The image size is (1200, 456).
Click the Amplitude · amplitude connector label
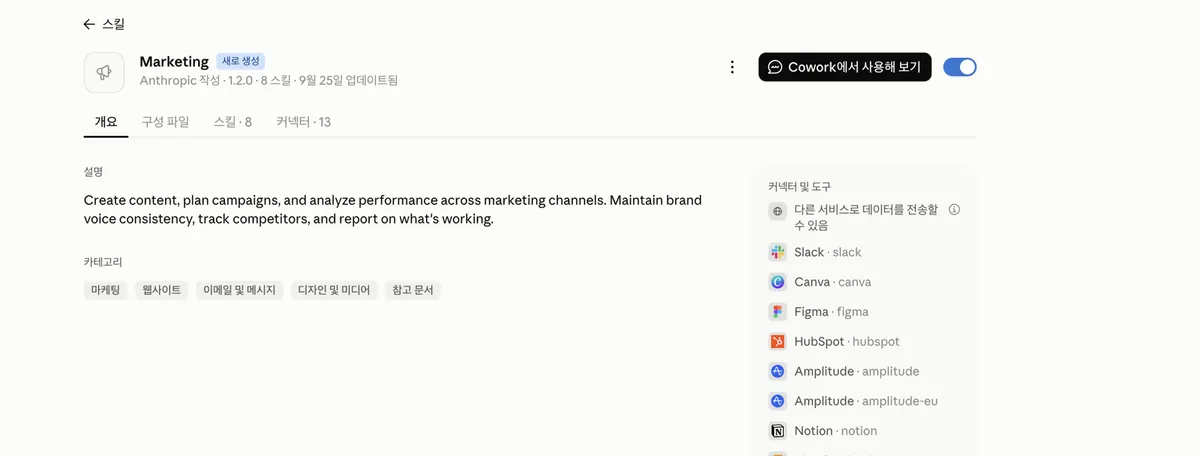[857, 371]
